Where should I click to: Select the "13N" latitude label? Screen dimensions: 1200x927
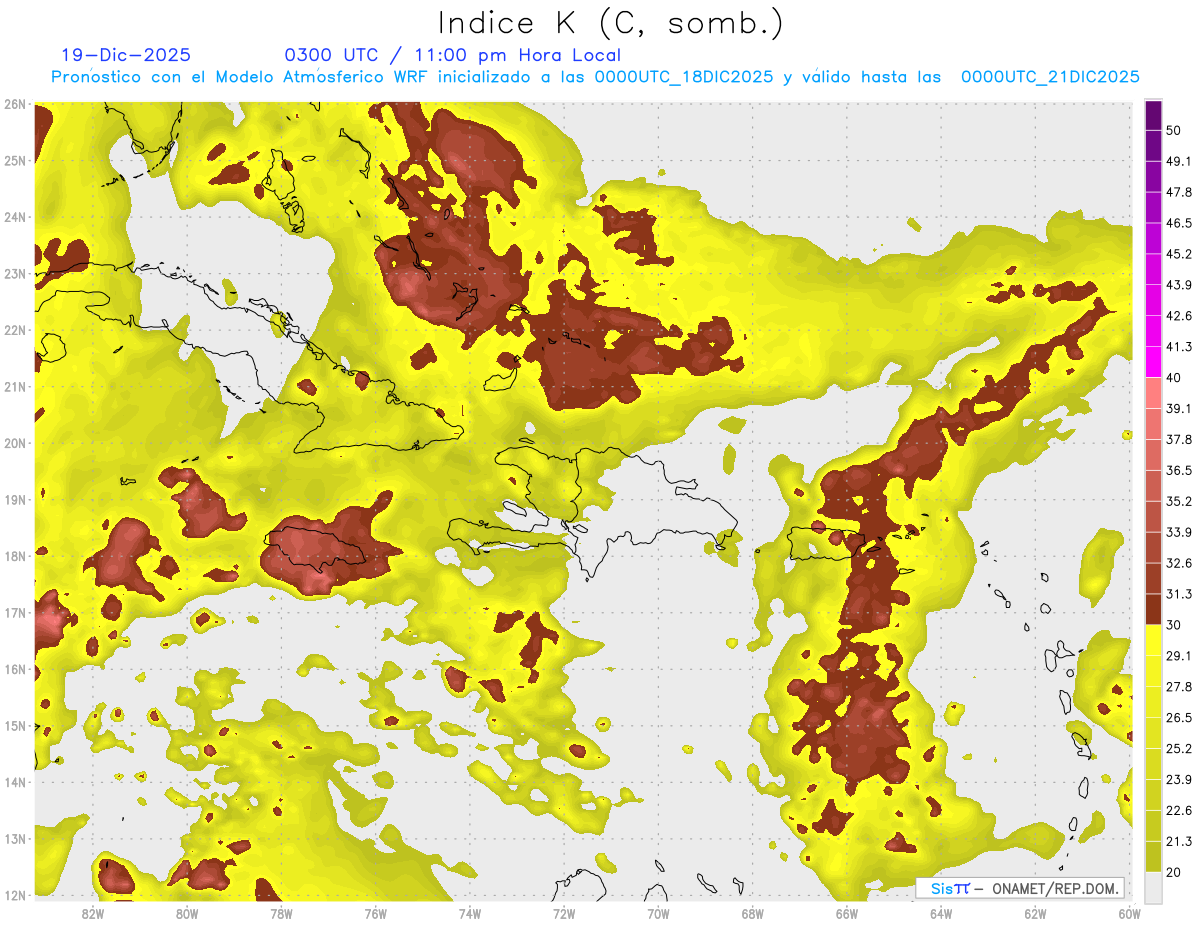point(14,839)
